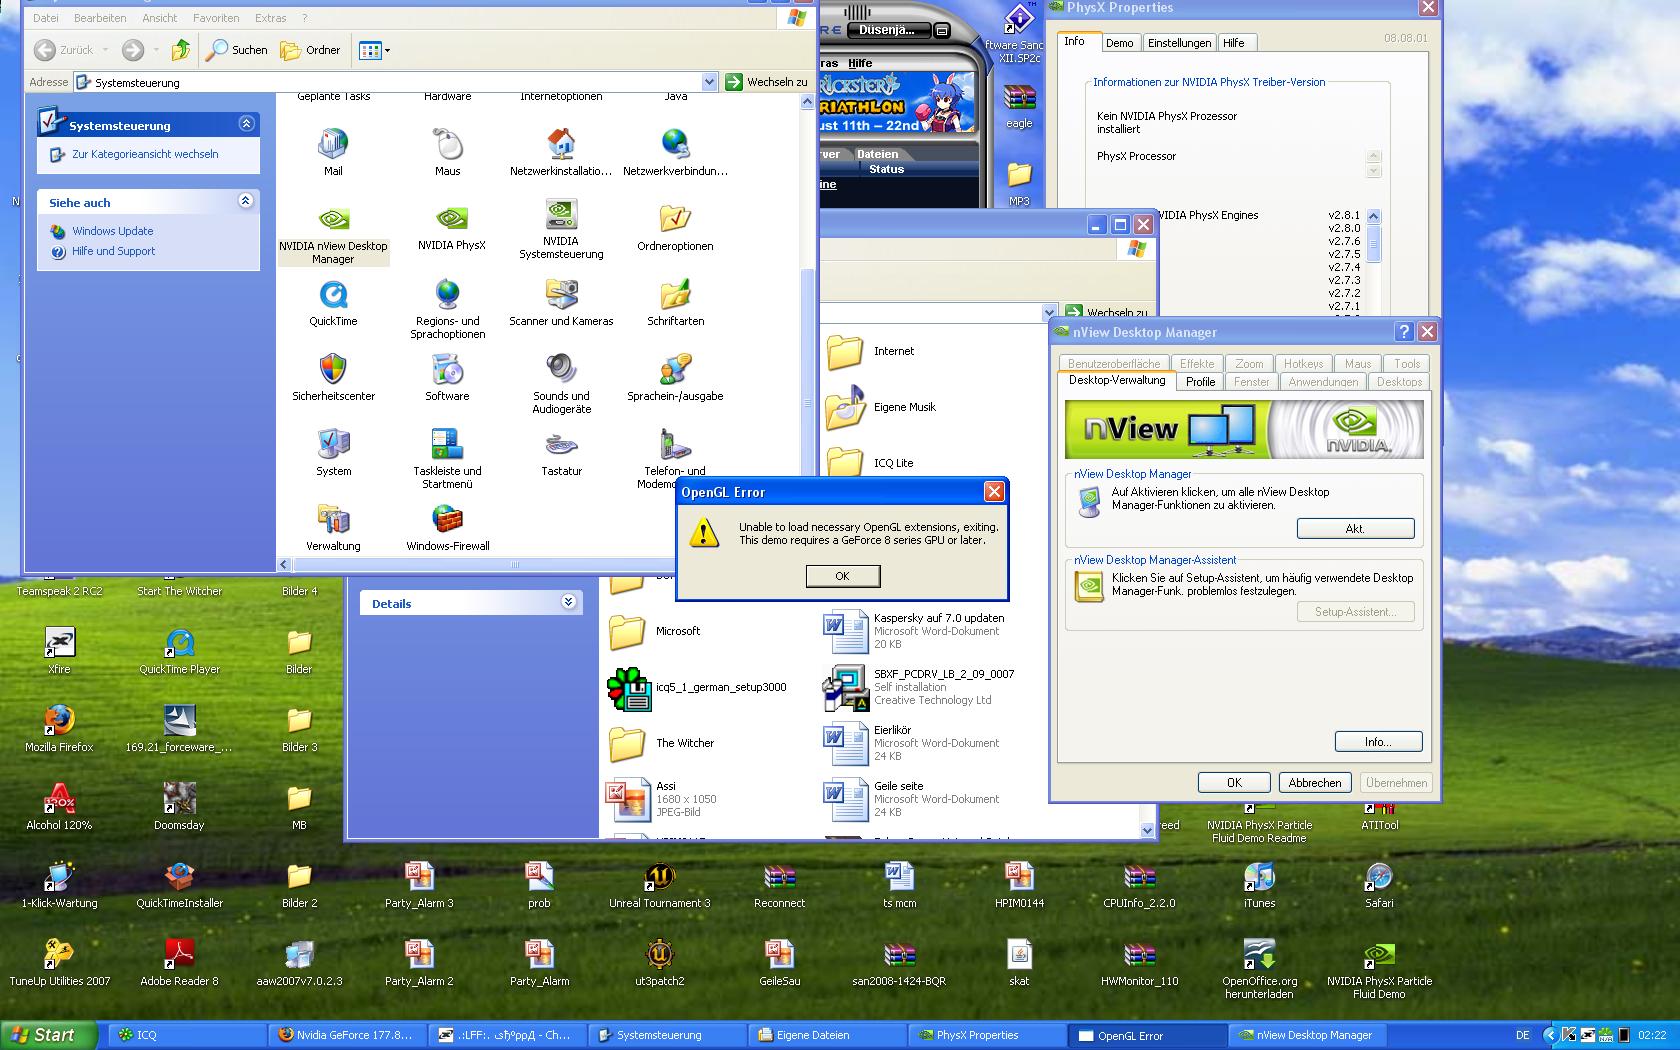This screenshot has height=1050, width=1680.
Task: Select the Adobe Reader 8 desktop icon
Action: [x=179, y=963]
